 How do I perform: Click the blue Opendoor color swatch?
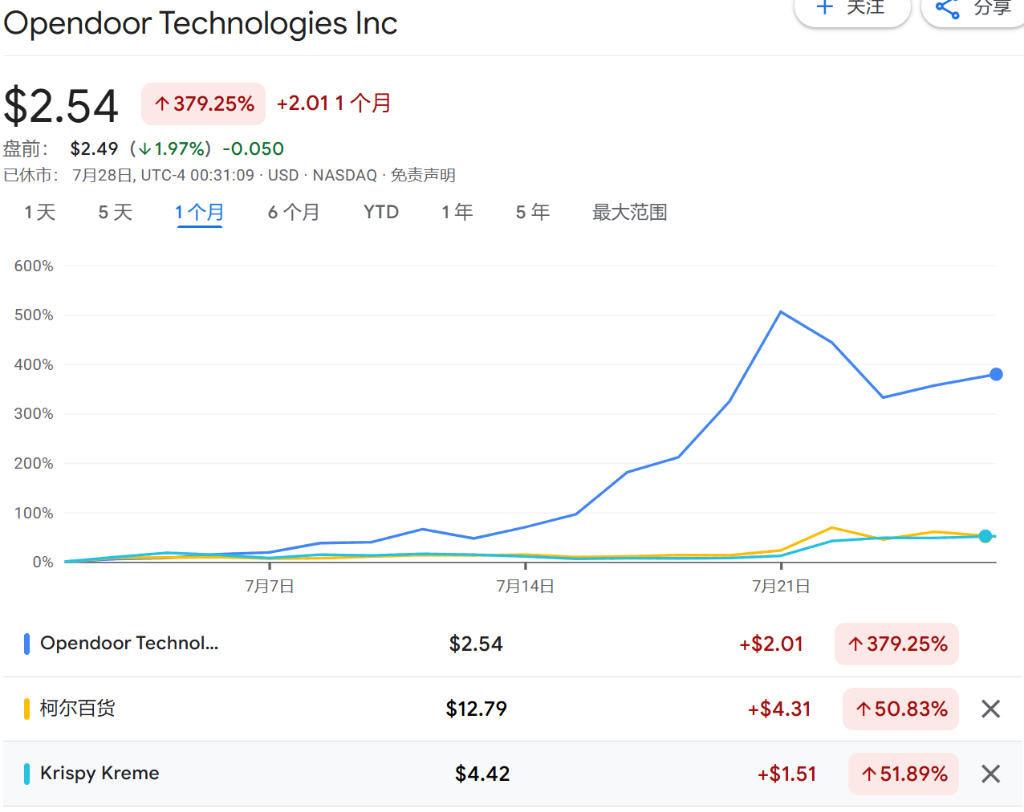point(26,644)
